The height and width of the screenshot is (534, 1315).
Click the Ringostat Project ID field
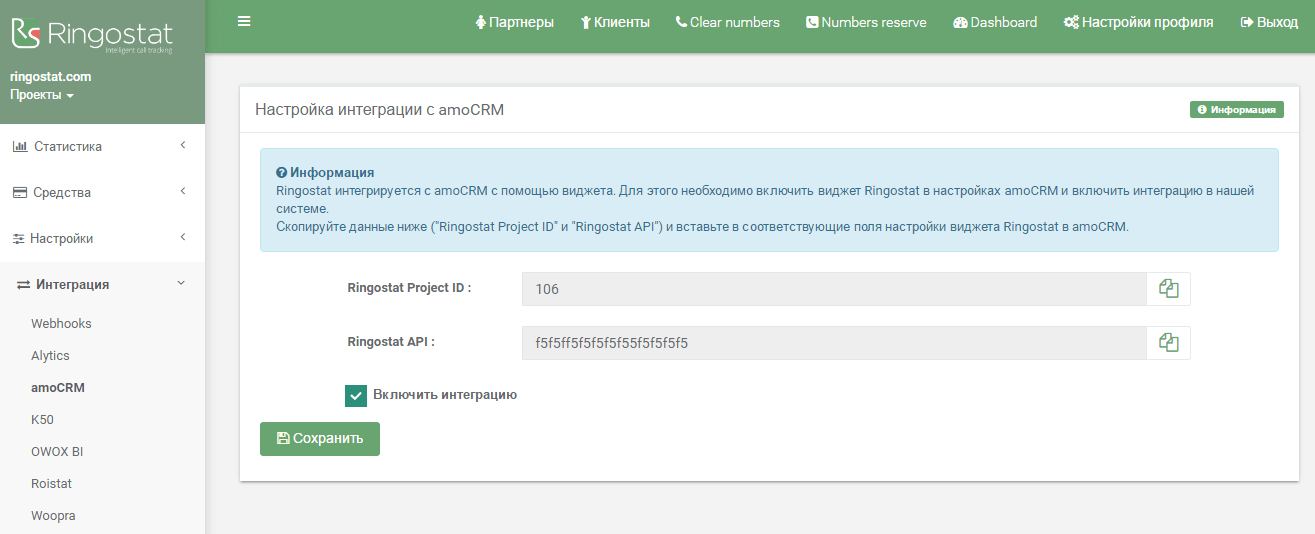[834, 289]
